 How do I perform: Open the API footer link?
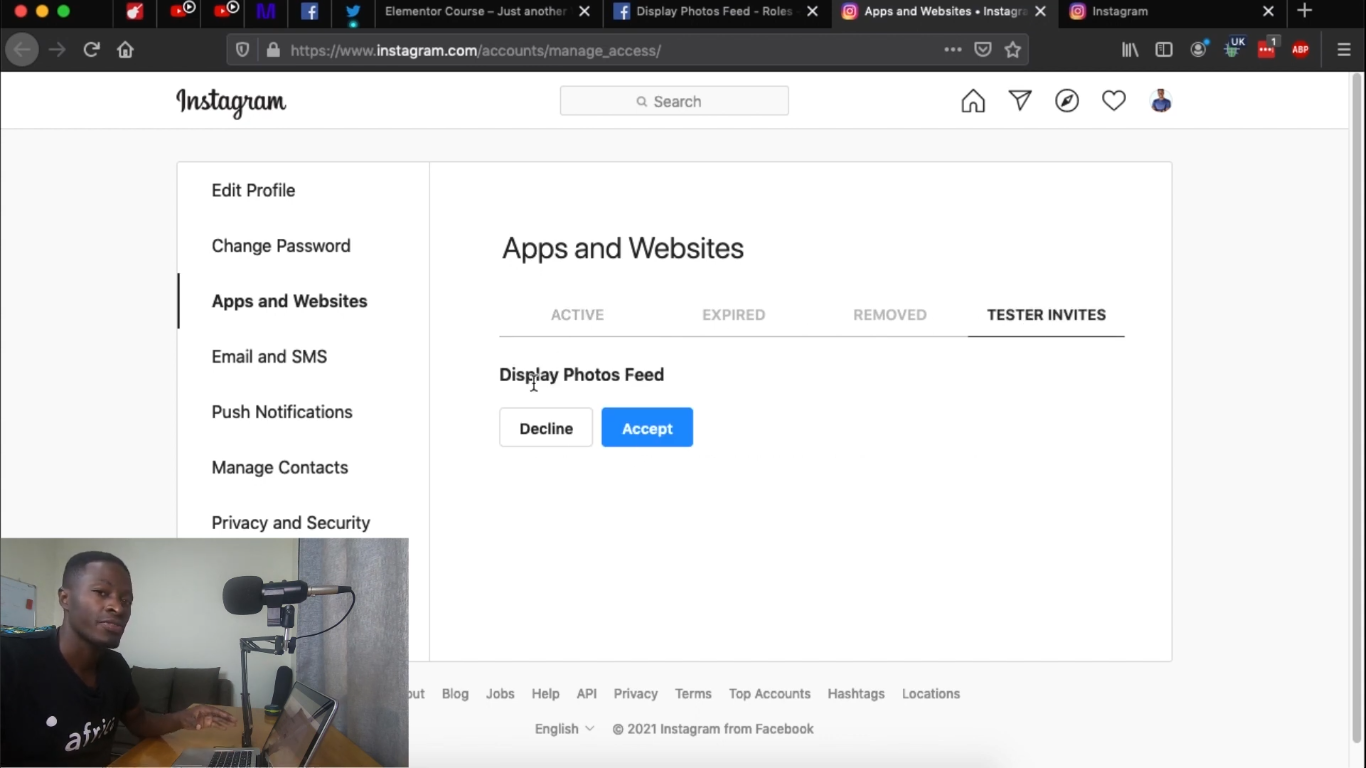(587, 694)
